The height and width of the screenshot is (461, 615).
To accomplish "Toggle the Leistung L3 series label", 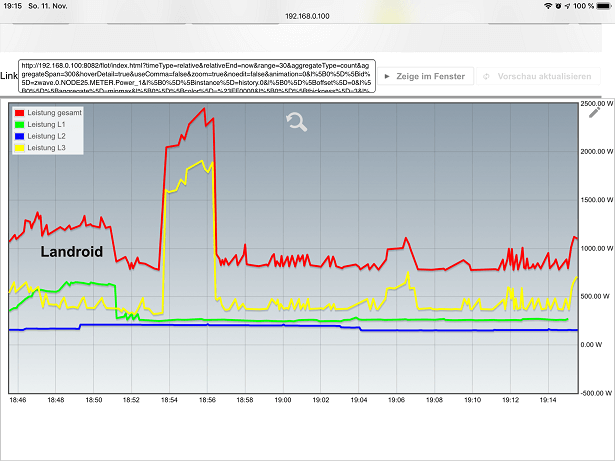I will tap(46, 147).
